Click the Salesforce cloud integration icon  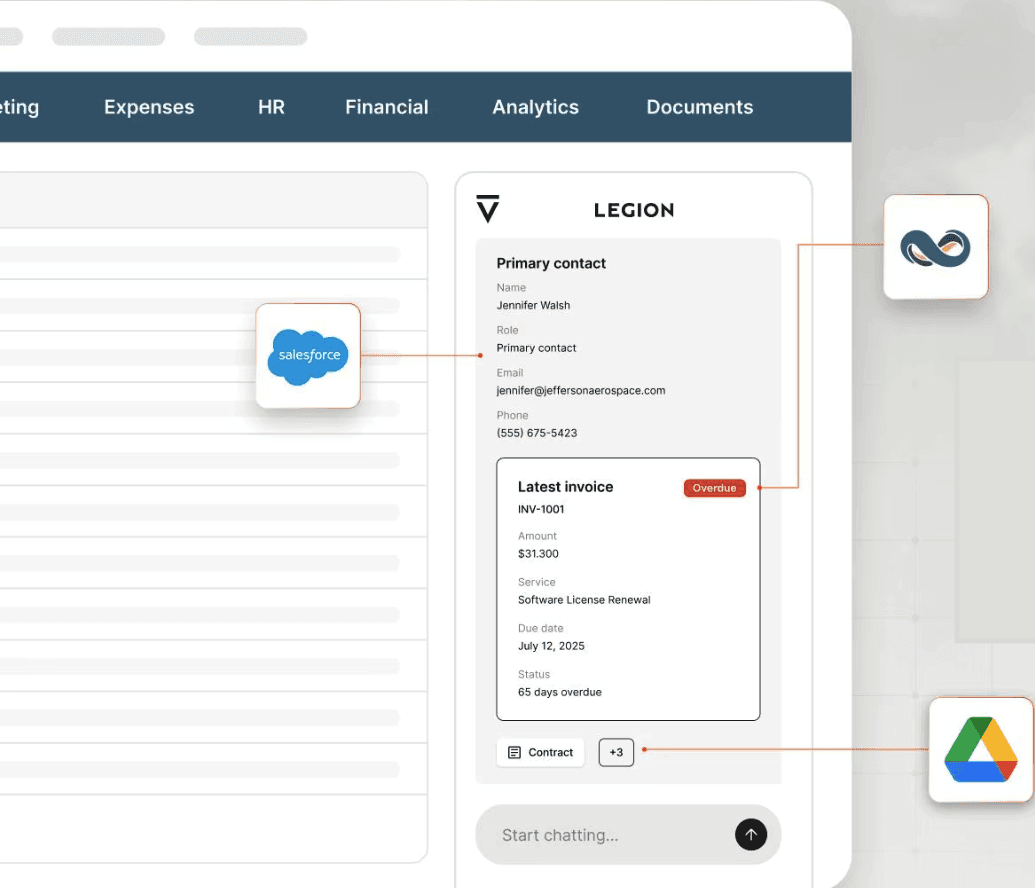(x=308, y=356)
